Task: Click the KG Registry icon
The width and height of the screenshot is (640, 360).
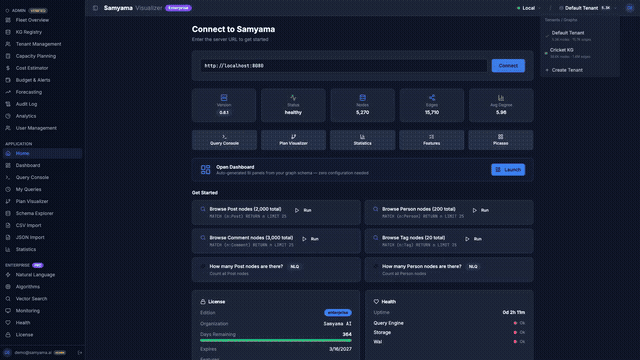Action: coord(8,32)
